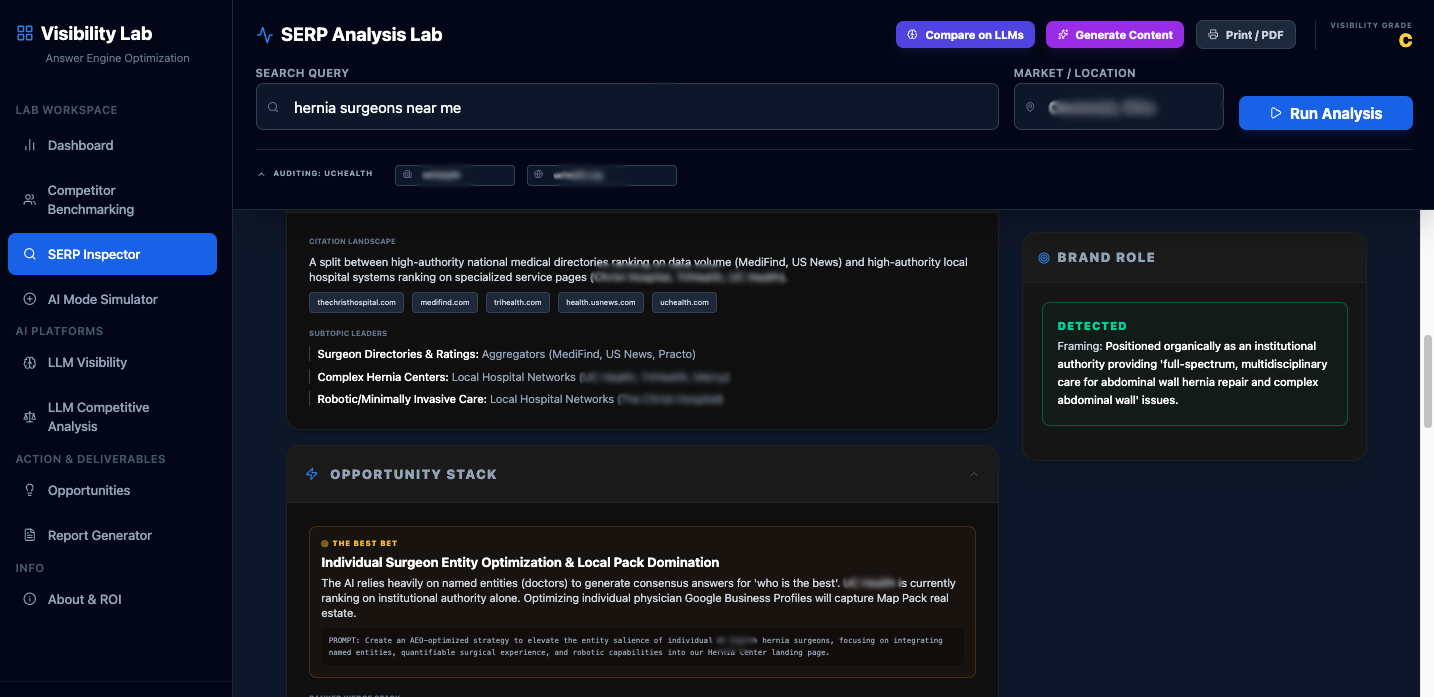Viewport: 1434px width, 697px height.
Task: Select SERP Inspector in the sidebar
Action: tap(112, 254)
